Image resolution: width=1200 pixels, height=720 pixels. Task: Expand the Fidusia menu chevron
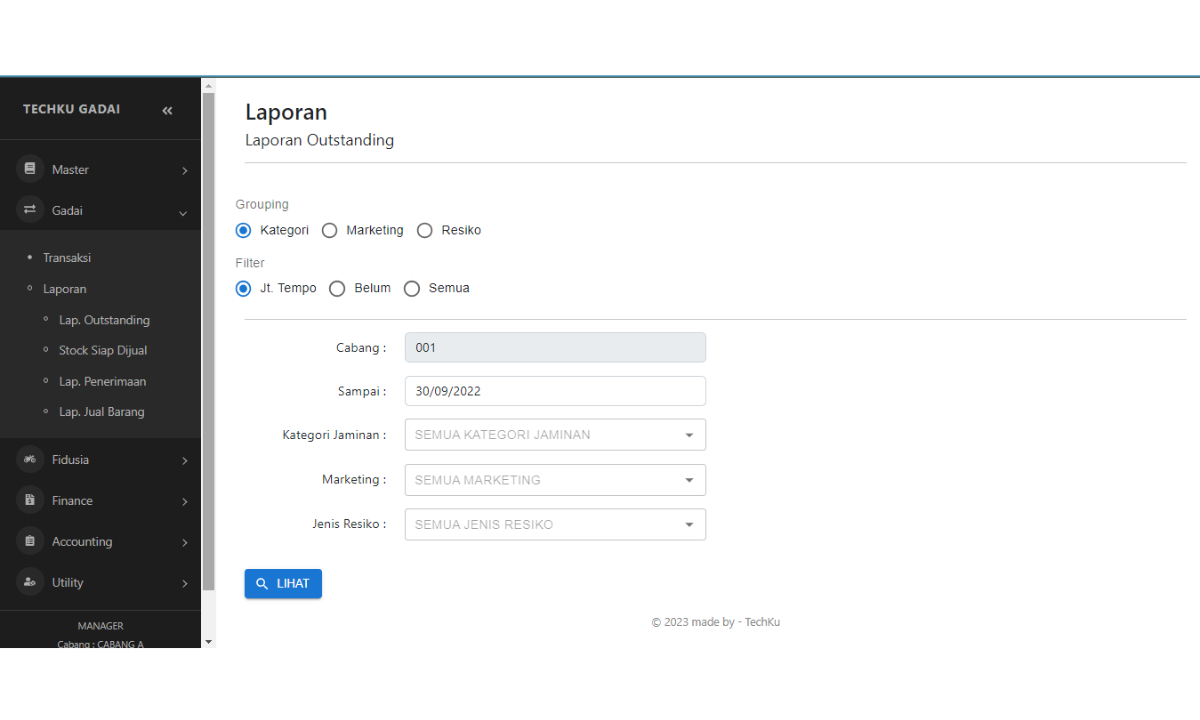(184, 461)
